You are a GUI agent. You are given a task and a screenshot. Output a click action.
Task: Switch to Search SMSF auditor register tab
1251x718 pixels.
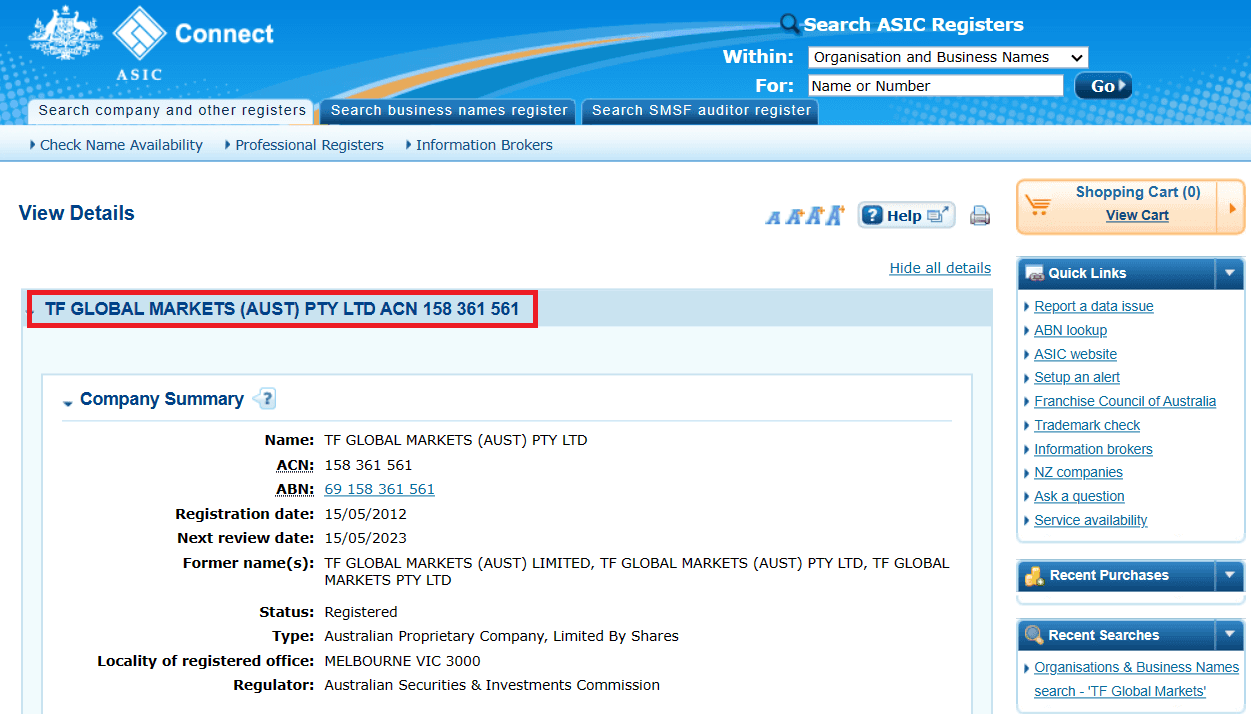click(701, 111)
